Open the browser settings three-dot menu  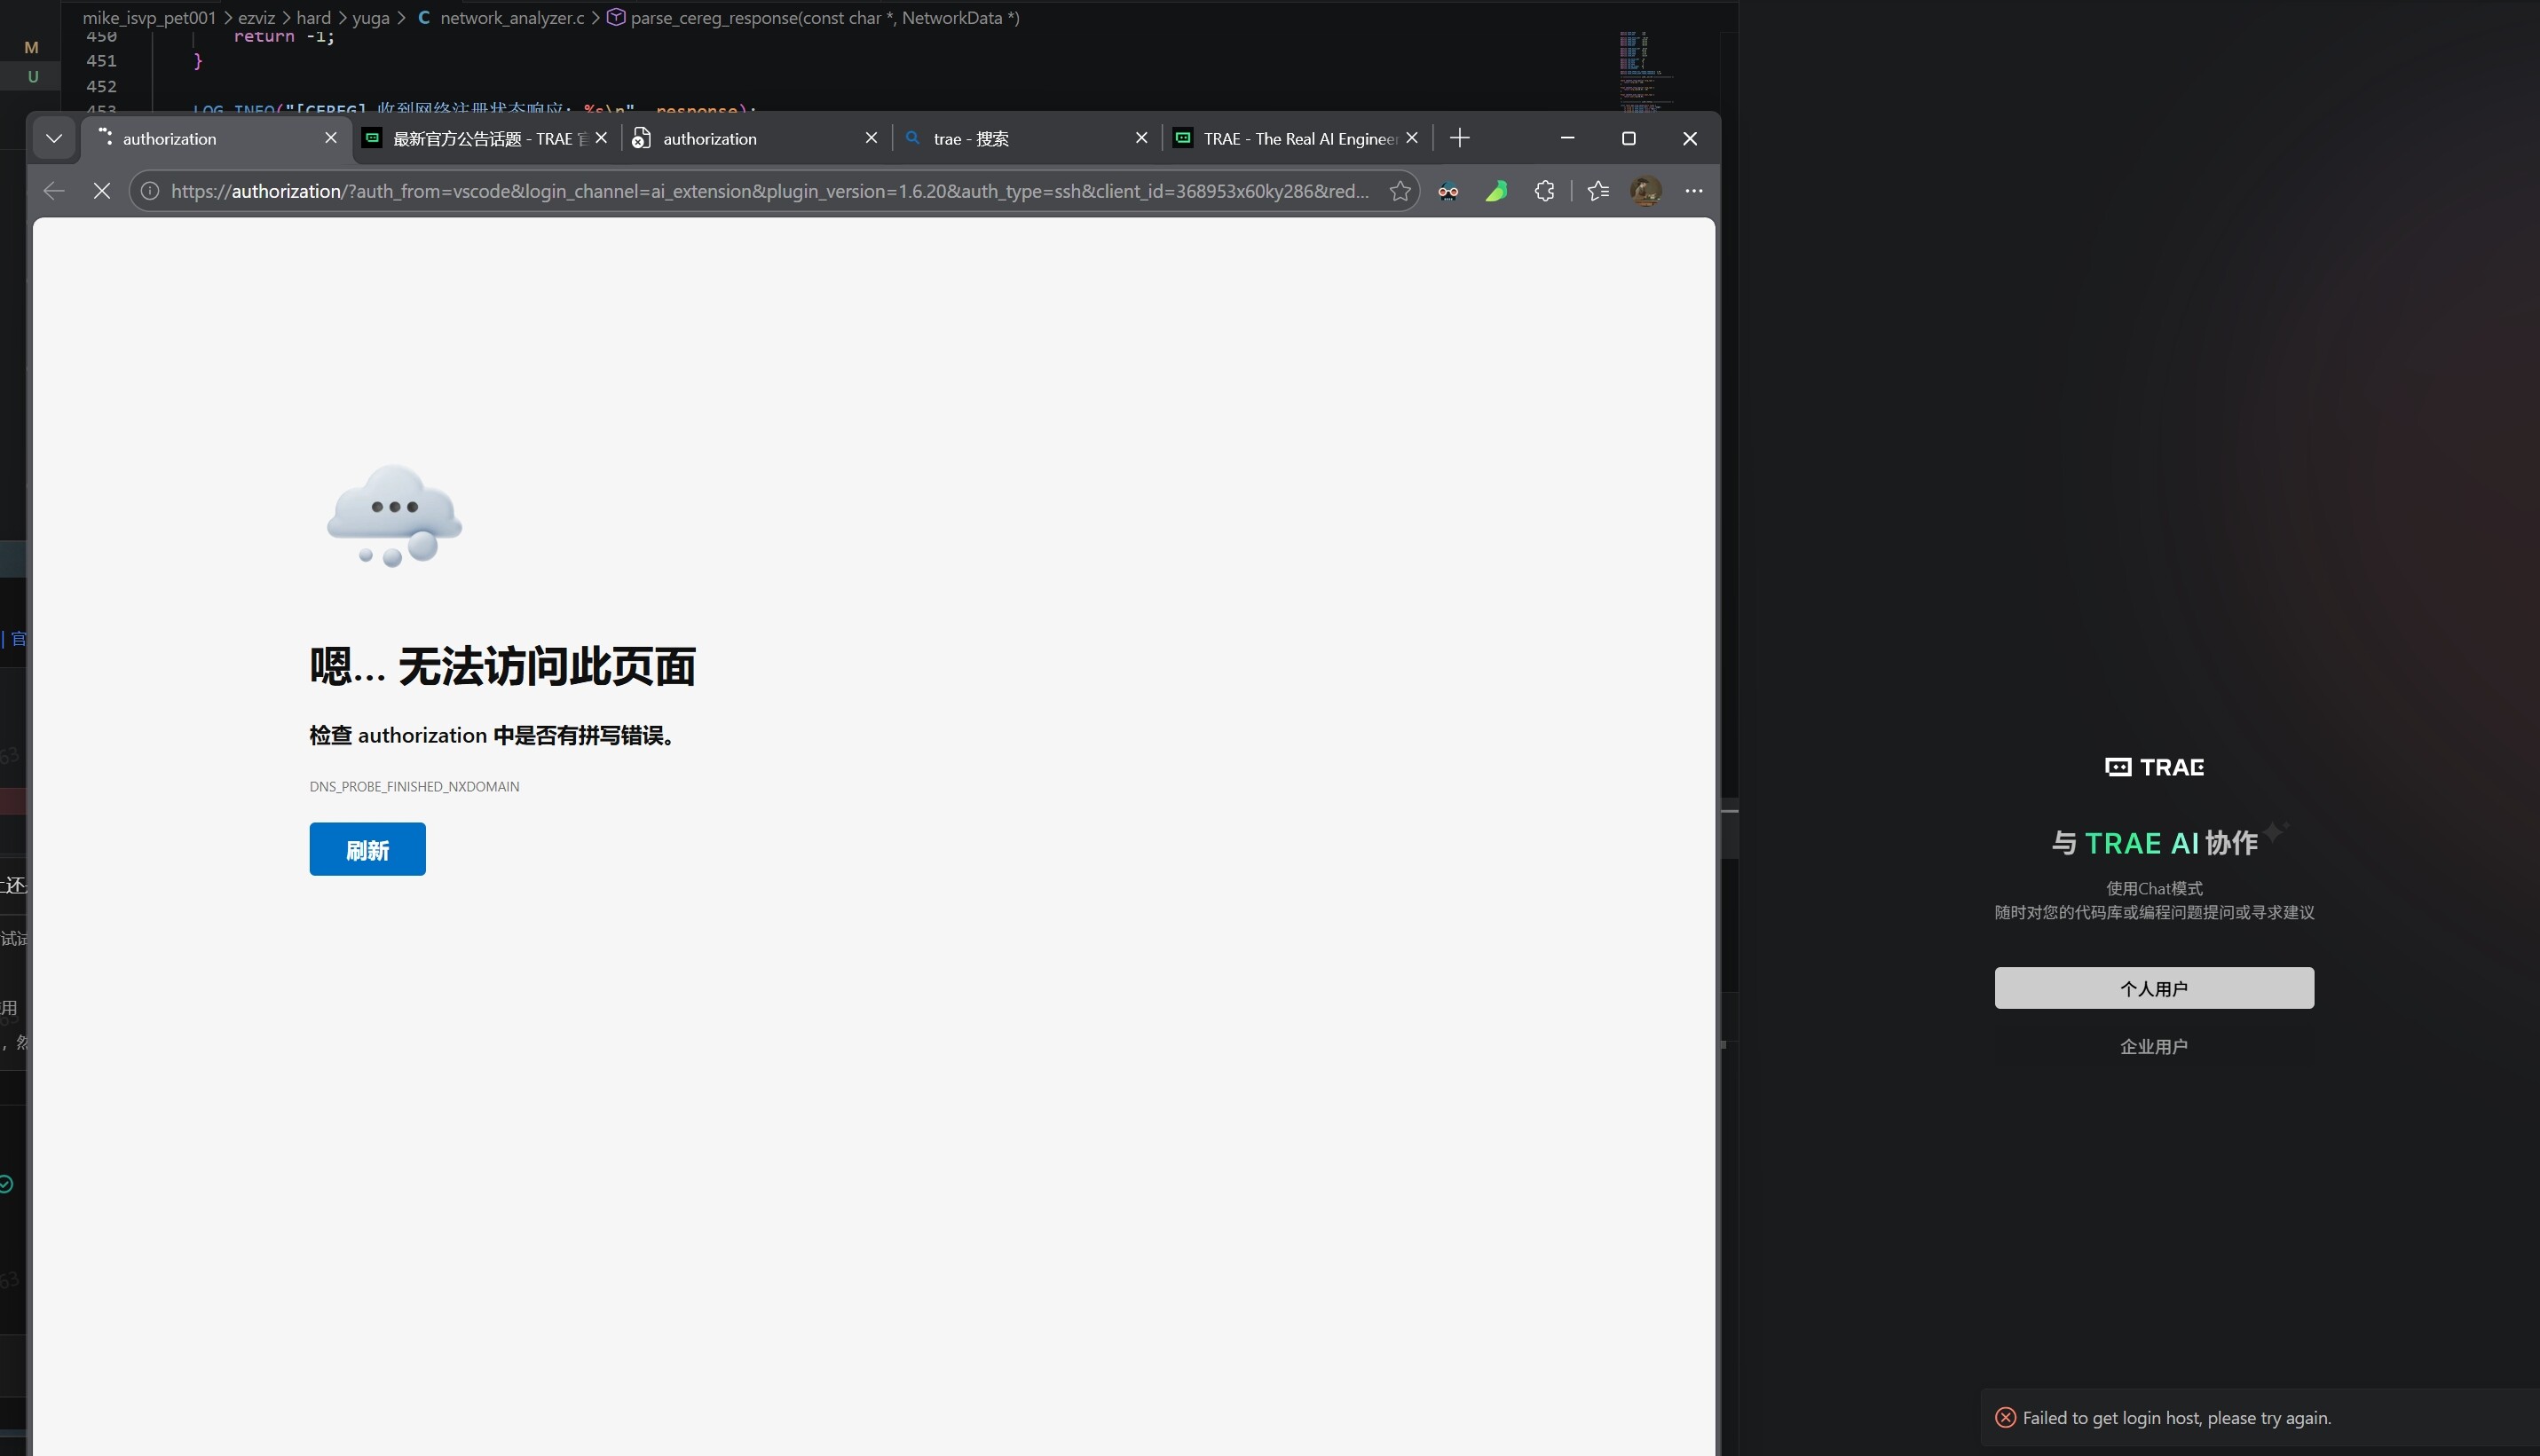point(1693,191)
